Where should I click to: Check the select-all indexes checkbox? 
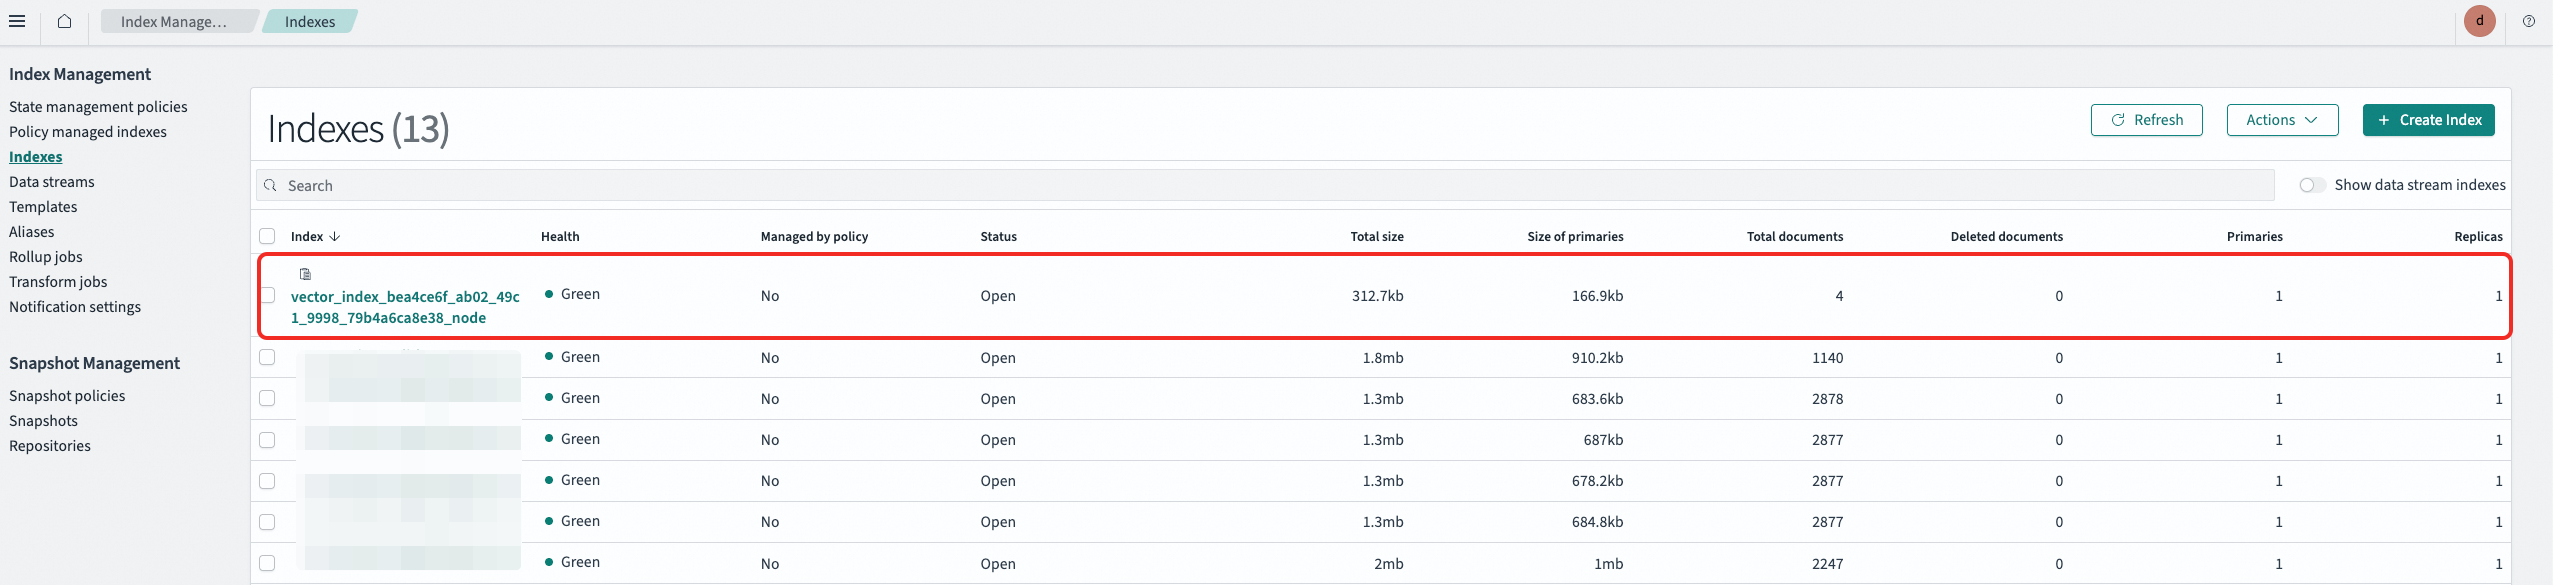267,236
